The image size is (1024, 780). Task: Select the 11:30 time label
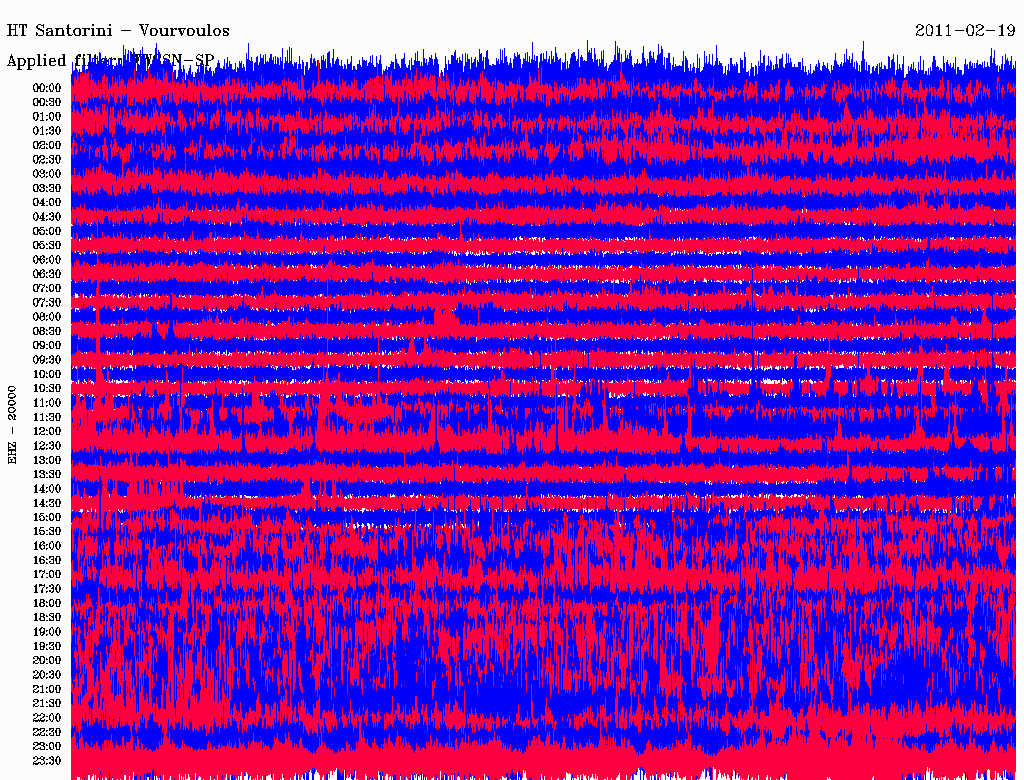[x=47, y=417]
